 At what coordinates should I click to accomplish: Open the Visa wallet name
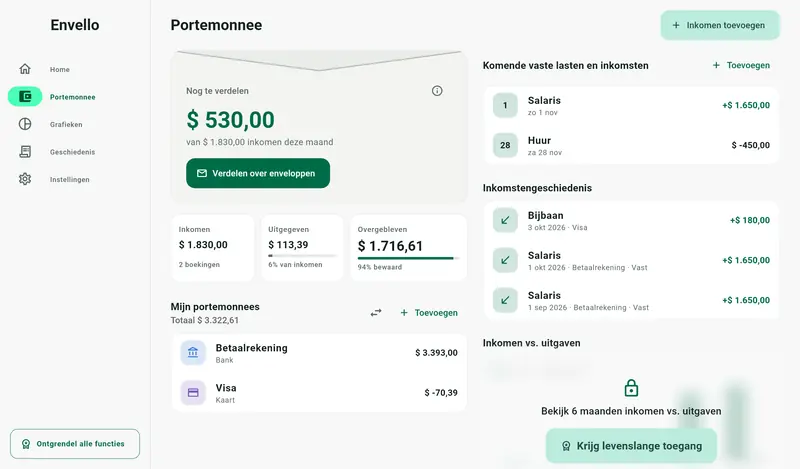[226, 388]
